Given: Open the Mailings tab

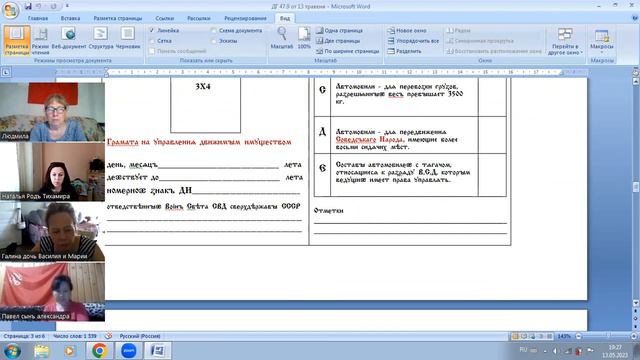Looking at the screenshot, I should click(199, 18).
